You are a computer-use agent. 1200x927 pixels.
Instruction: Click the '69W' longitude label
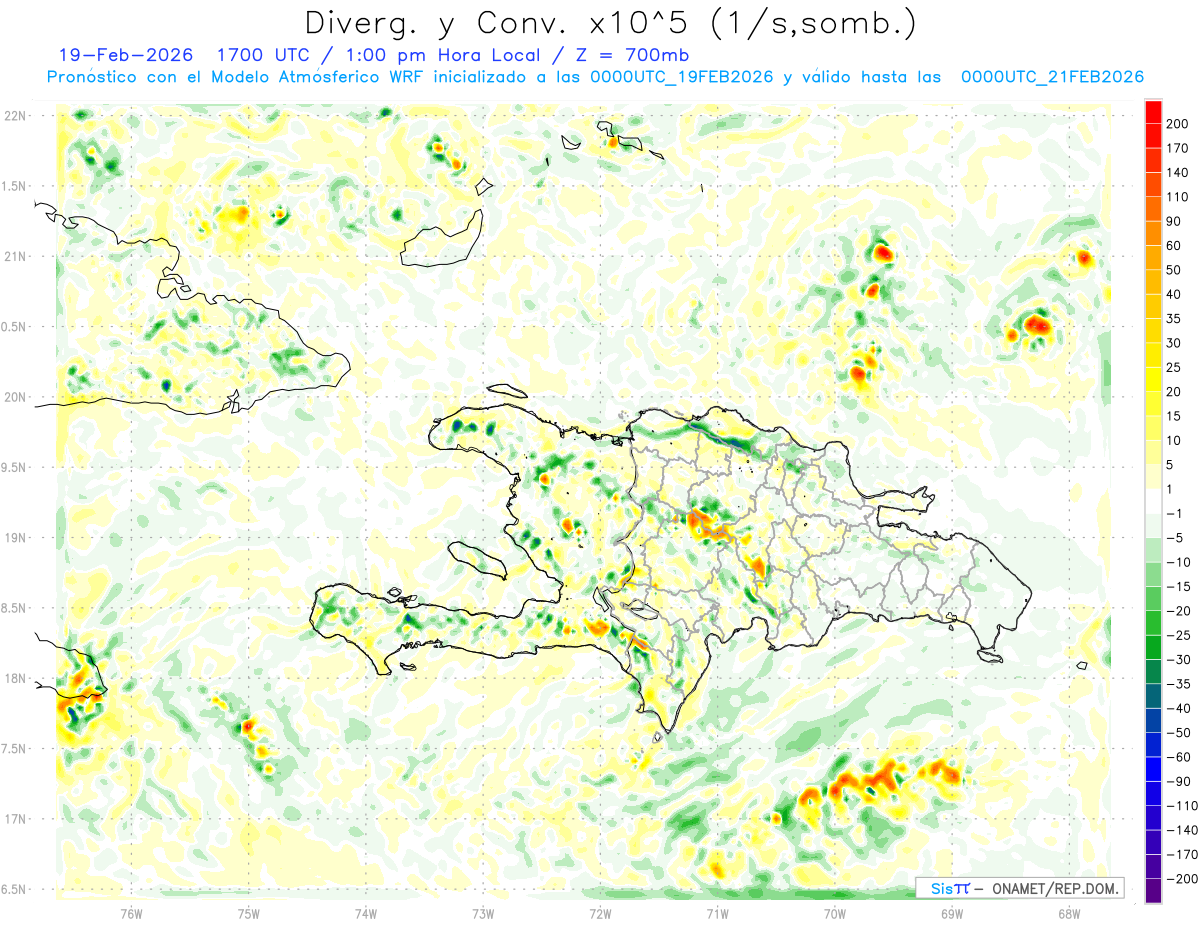coord(952,914)
